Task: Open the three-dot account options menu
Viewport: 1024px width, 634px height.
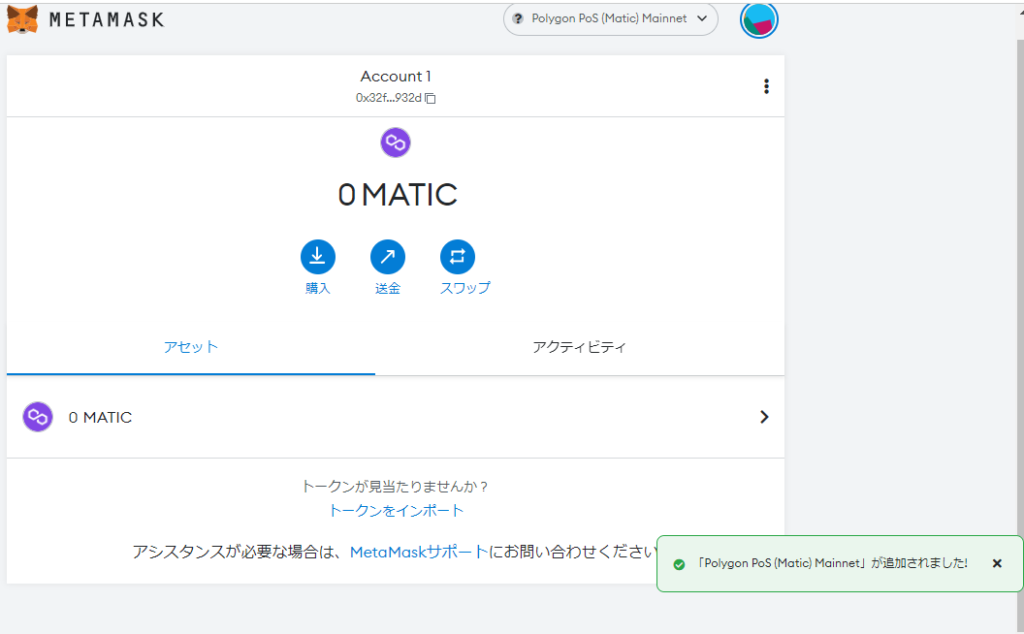Action: (766, 86)
